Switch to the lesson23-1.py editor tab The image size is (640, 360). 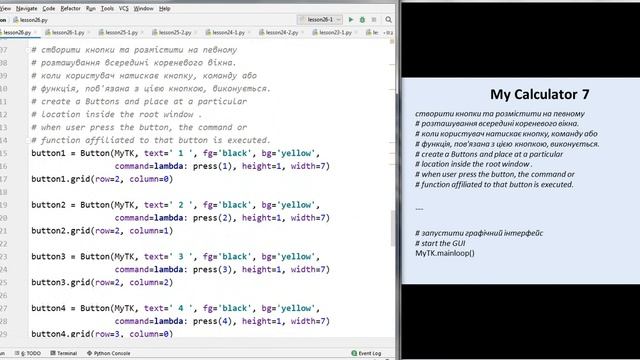(x=336, y=32)
